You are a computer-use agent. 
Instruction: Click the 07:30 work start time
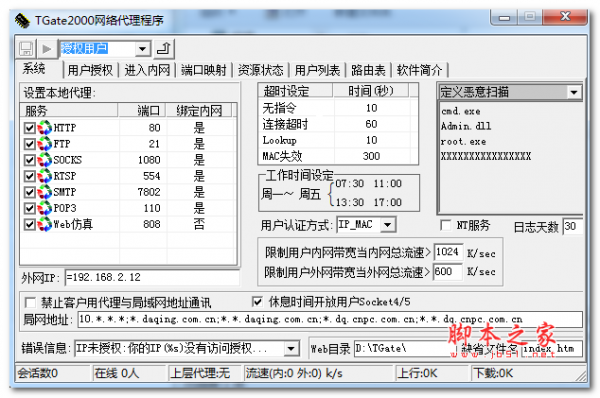[x=350, y=183]
